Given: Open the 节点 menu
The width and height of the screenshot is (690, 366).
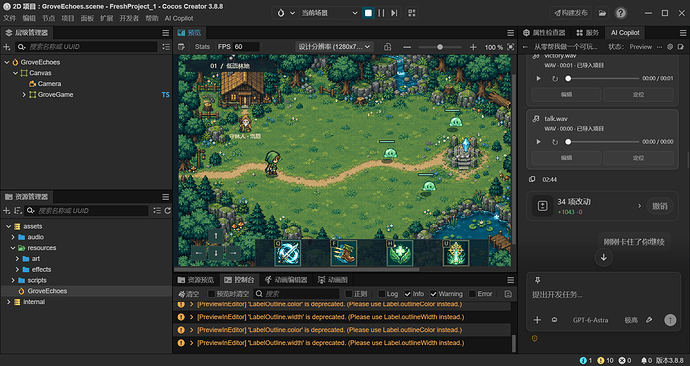Looking at the screenshot, I should [48, 18].
